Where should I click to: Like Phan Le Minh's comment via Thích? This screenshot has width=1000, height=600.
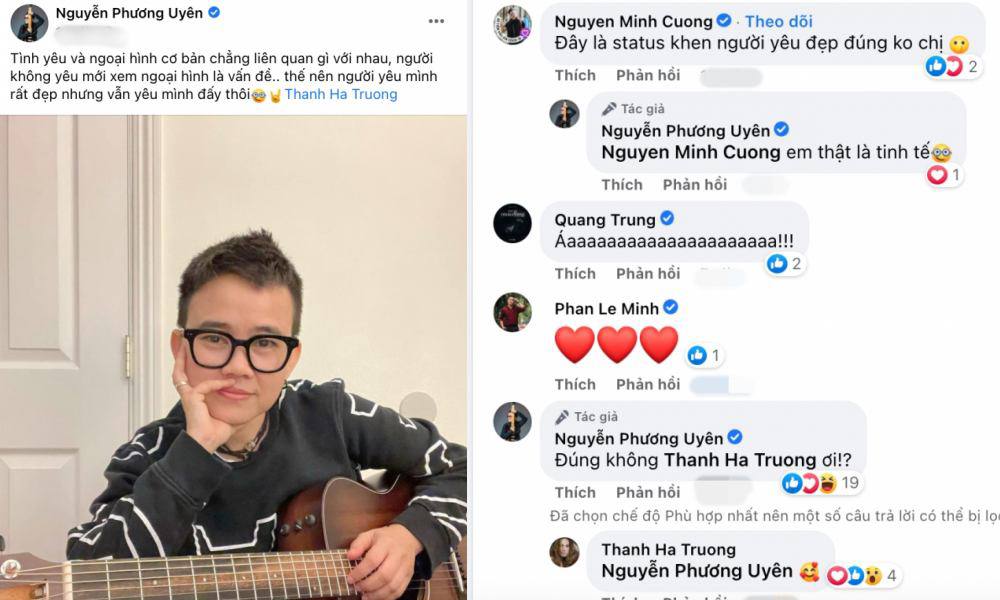(575, 382)
